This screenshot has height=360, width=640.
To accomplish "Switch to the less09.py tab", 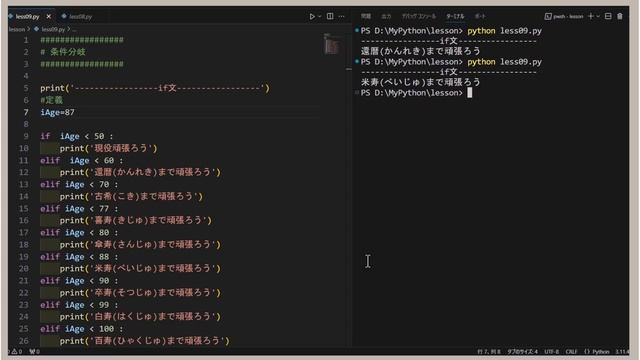I will [x=27, y=16].
